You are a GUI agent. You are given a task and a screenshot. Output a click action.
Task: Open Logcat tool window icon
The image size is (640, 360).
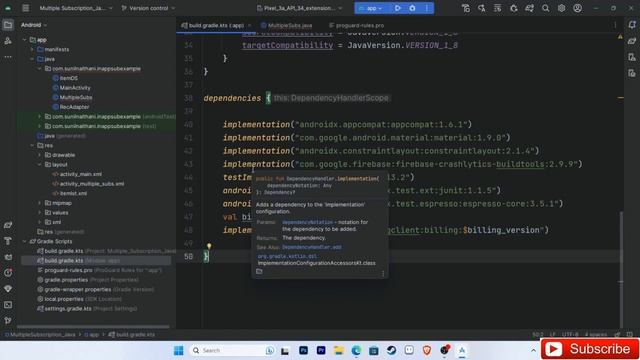pyautogui.click(x=8, y=257)
